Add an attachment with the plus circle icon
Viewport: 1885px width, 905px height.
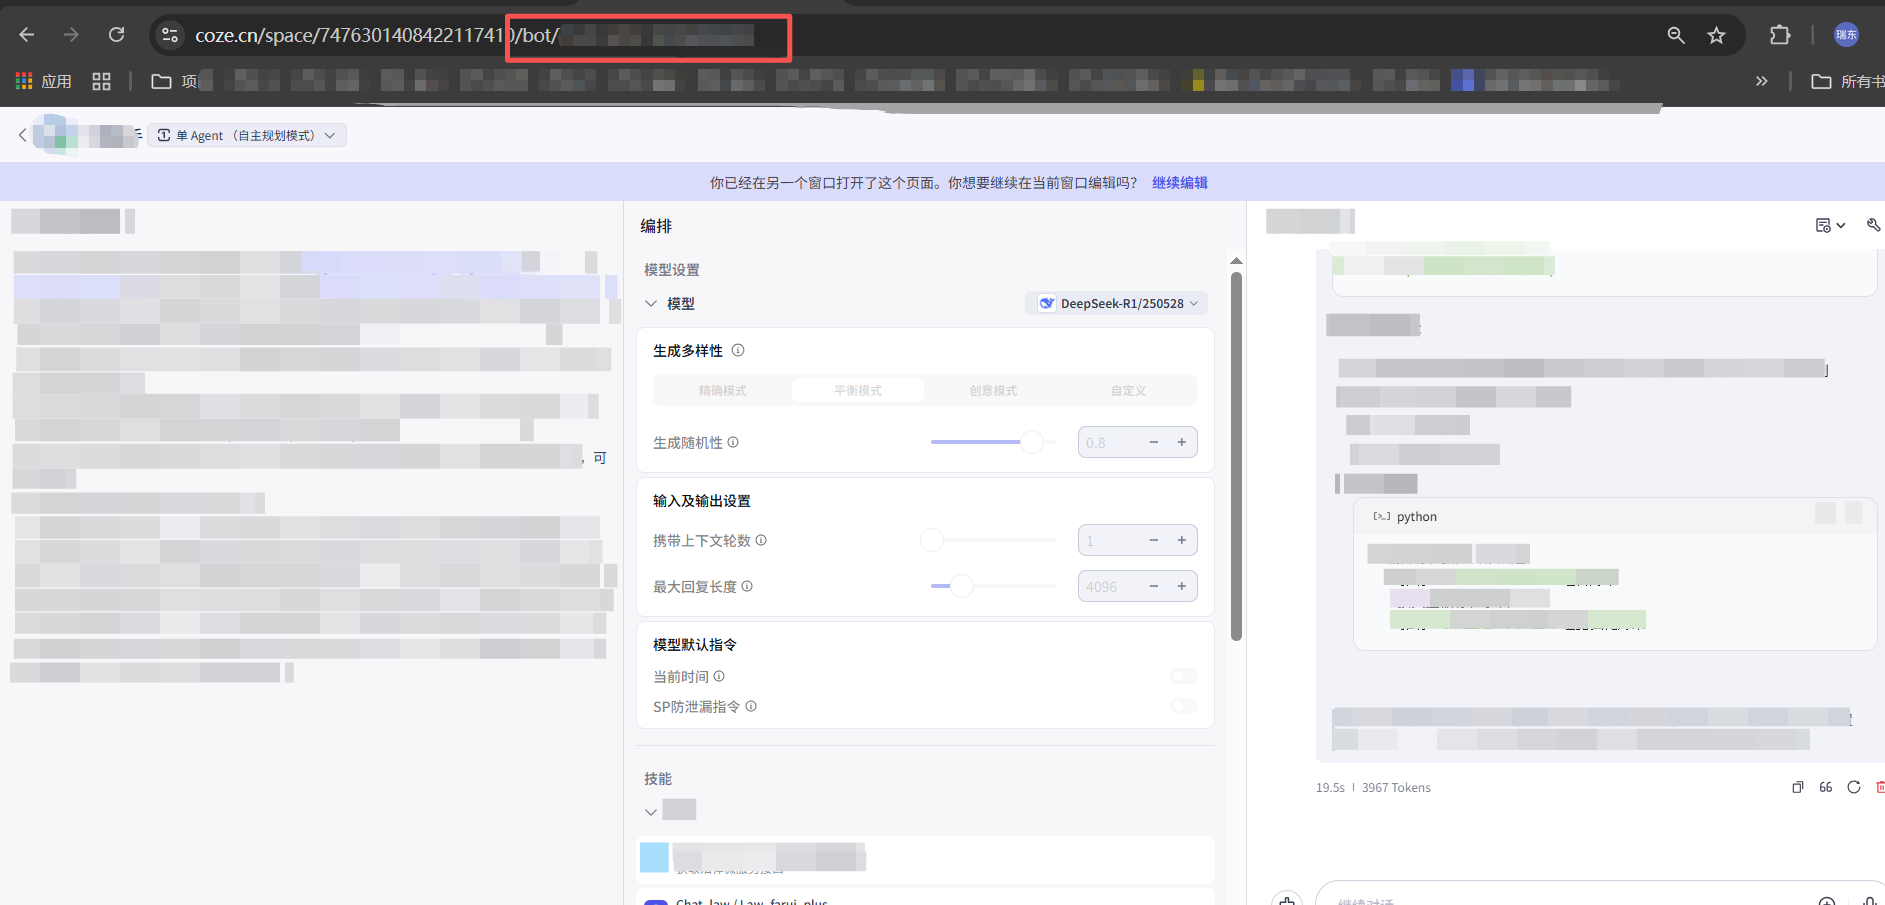tap(1826, 901)
